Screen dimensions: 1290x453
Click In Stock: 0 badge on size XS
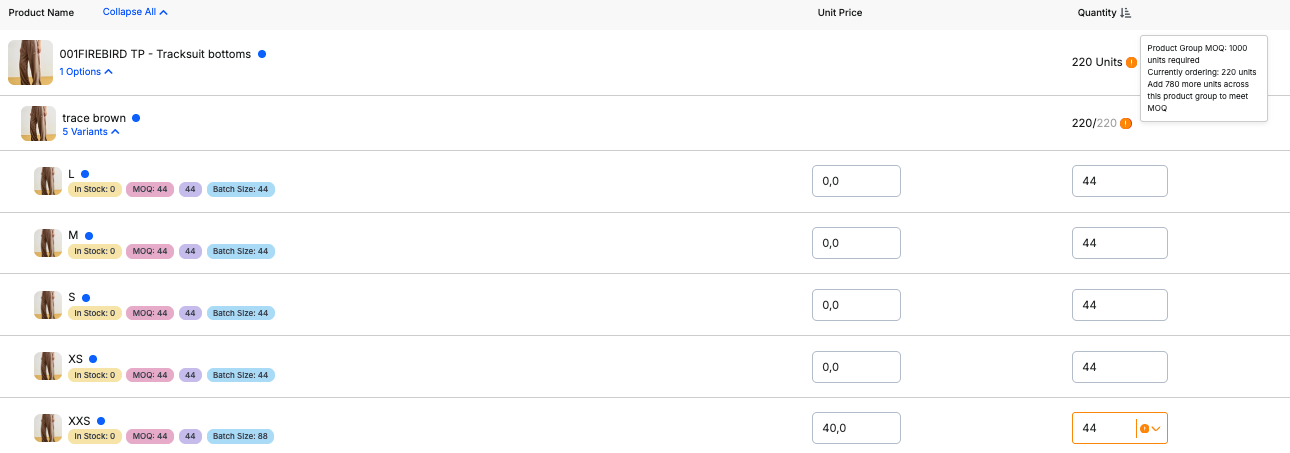(x=95, y=375)
